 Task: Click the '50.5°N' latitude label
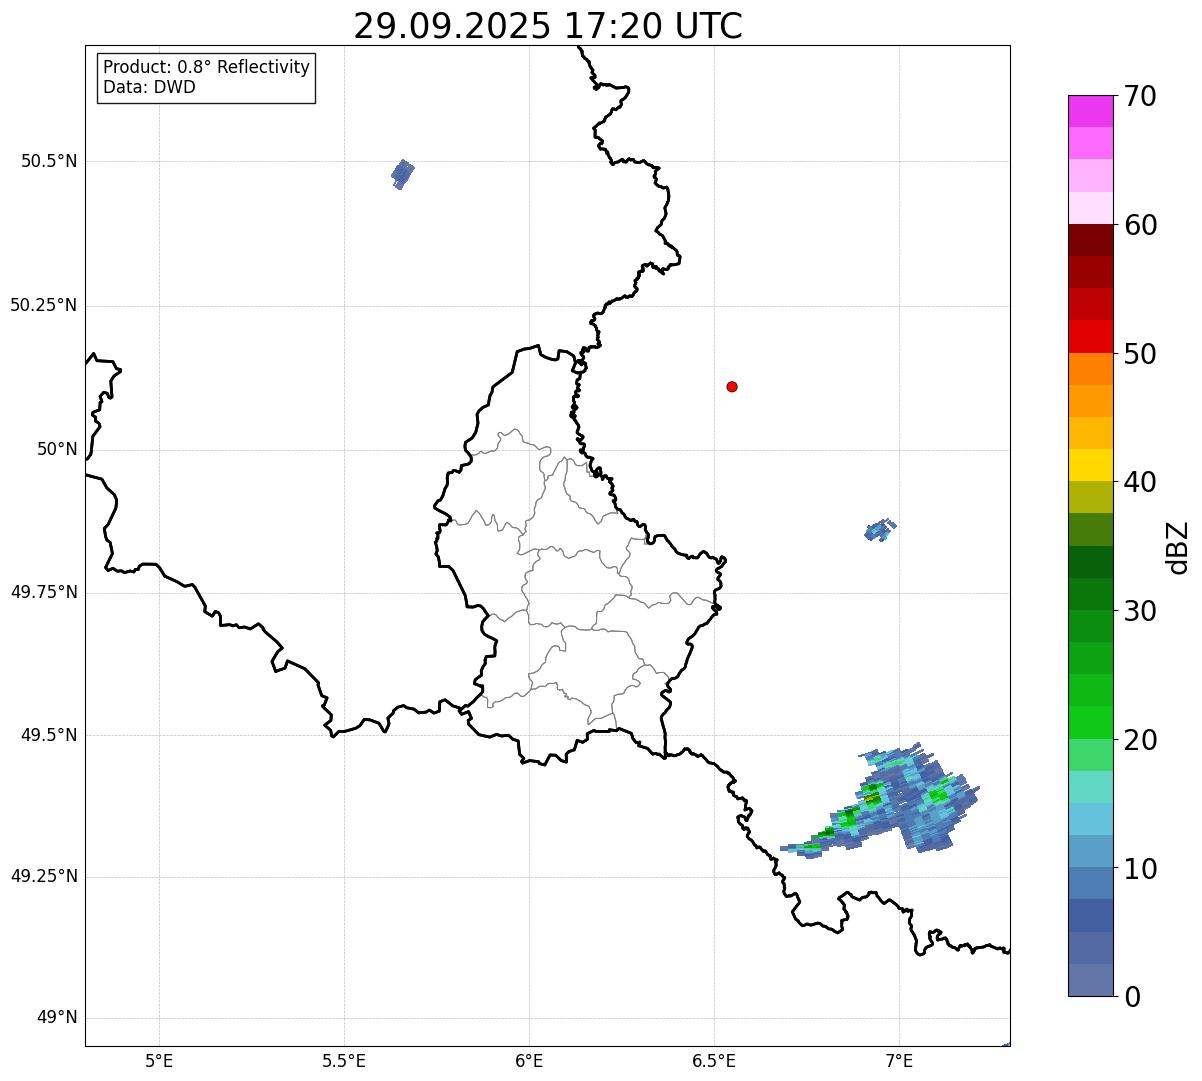[x=49, y=161]
